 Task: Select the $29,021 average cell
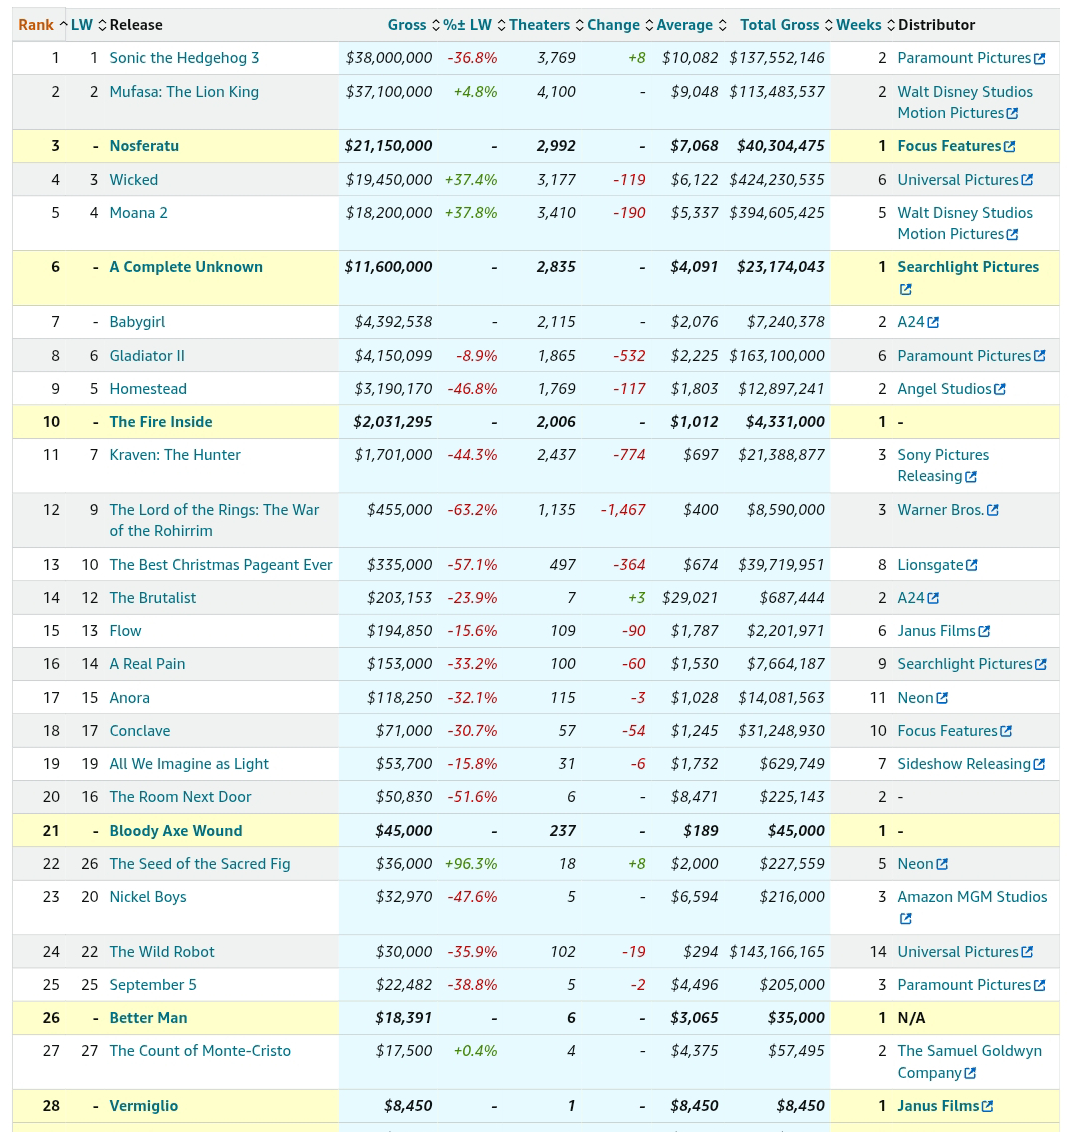click(x=690, y=598)
